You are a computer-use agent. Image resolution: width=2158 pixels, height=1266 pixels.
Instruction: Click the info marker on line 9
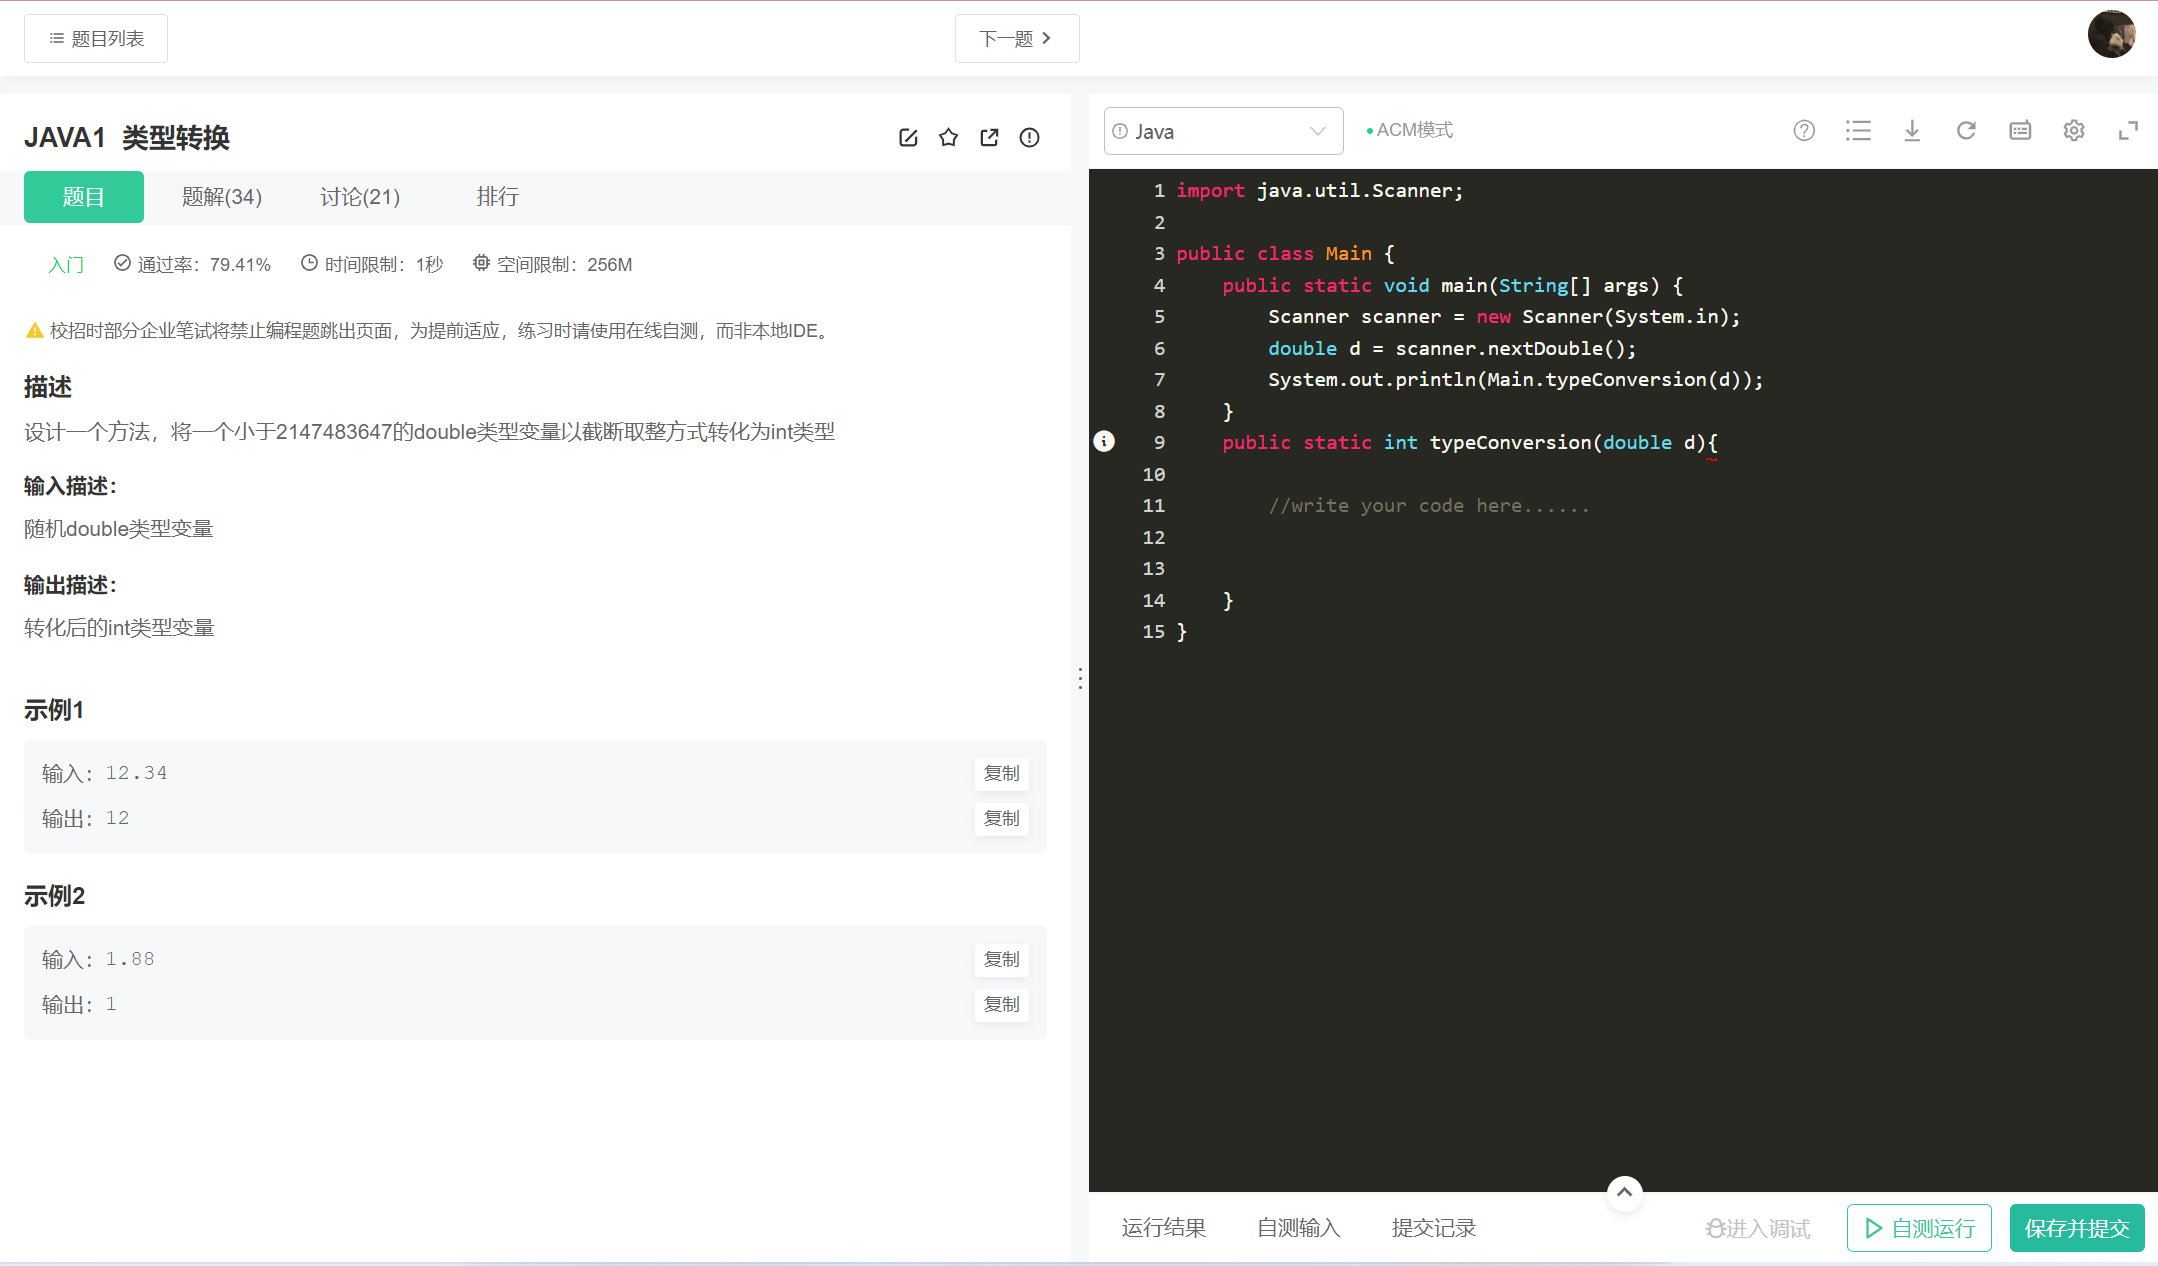click(1104, 441)
